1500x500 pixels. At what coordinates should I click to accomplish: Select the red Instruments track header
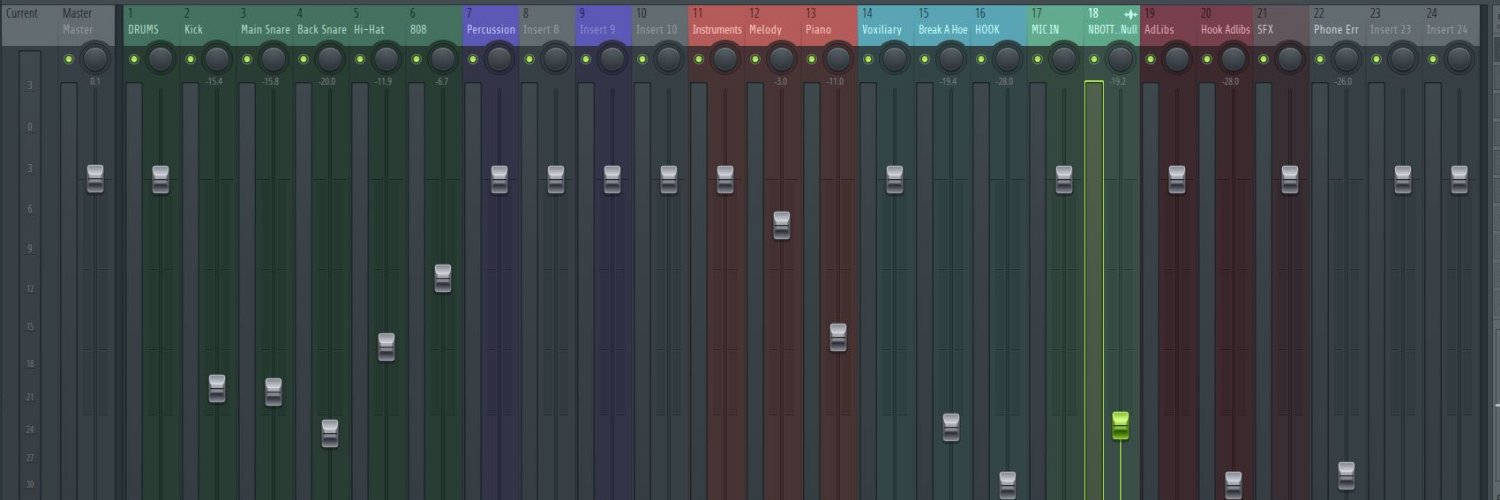click(716, 22)
